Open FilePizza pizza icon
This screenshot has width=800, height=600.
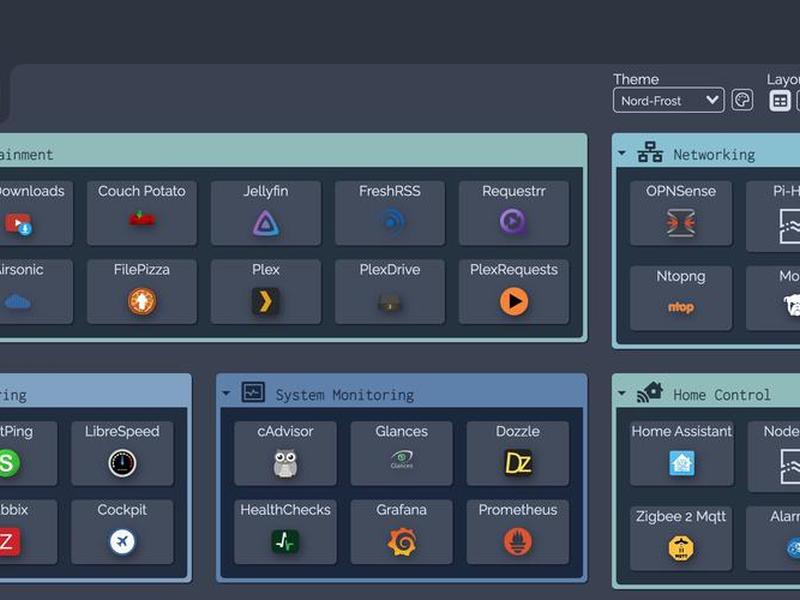142,301
